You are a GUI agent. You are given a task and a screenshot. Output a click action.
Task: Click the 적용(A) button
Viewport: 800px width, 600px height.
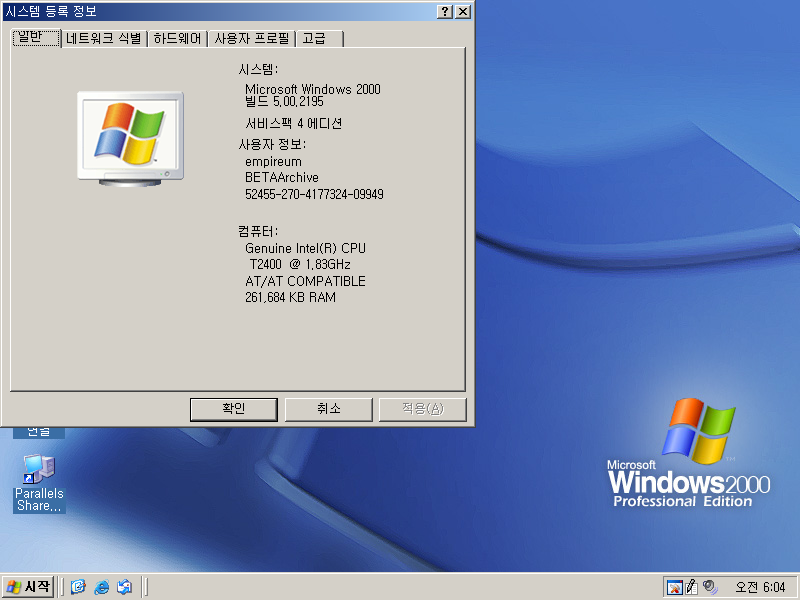(x=422, y=409)
